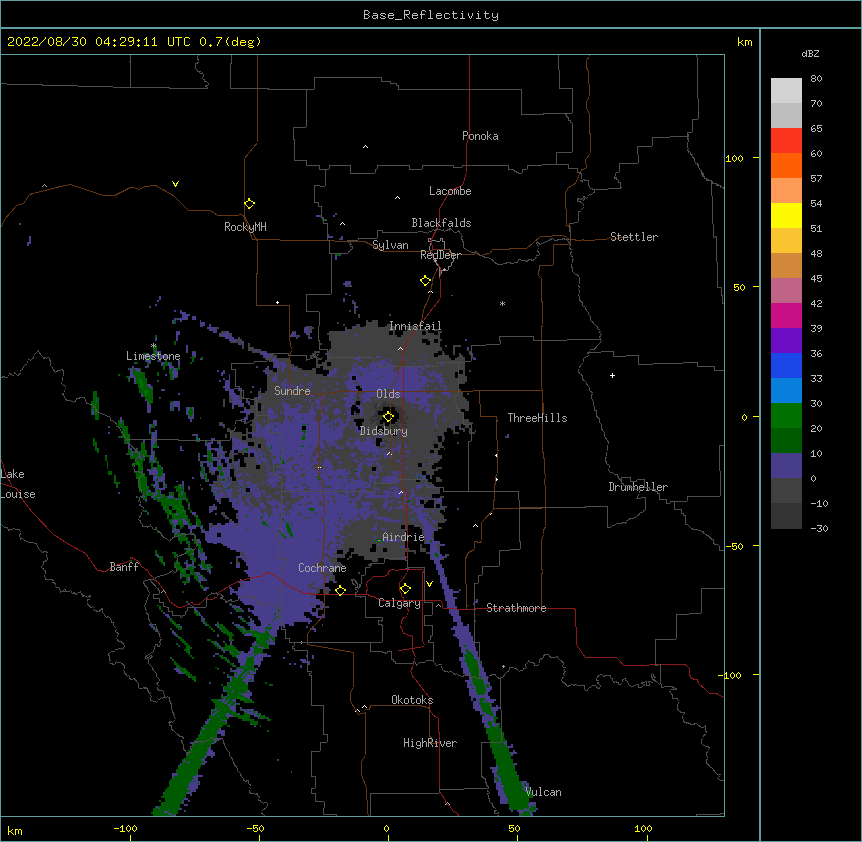862x842 pixels.
Task: Click the yellow diamond marker below Cochrane
Action: click(340, 590)
